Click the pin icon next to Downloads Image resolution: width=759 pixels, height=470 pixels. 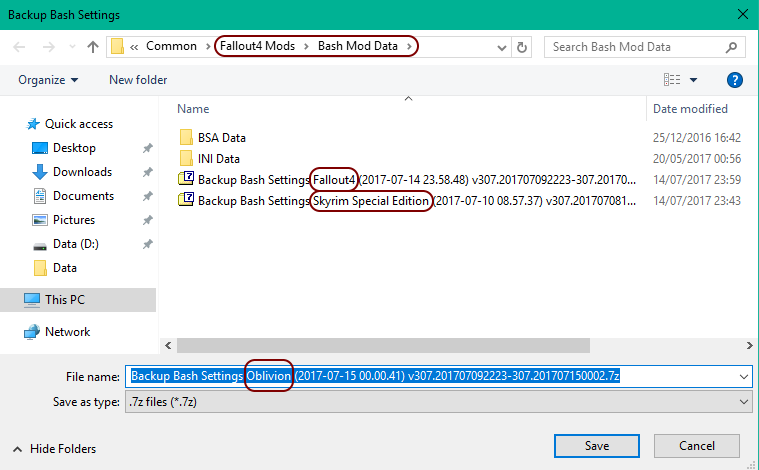tap(147, 172)
